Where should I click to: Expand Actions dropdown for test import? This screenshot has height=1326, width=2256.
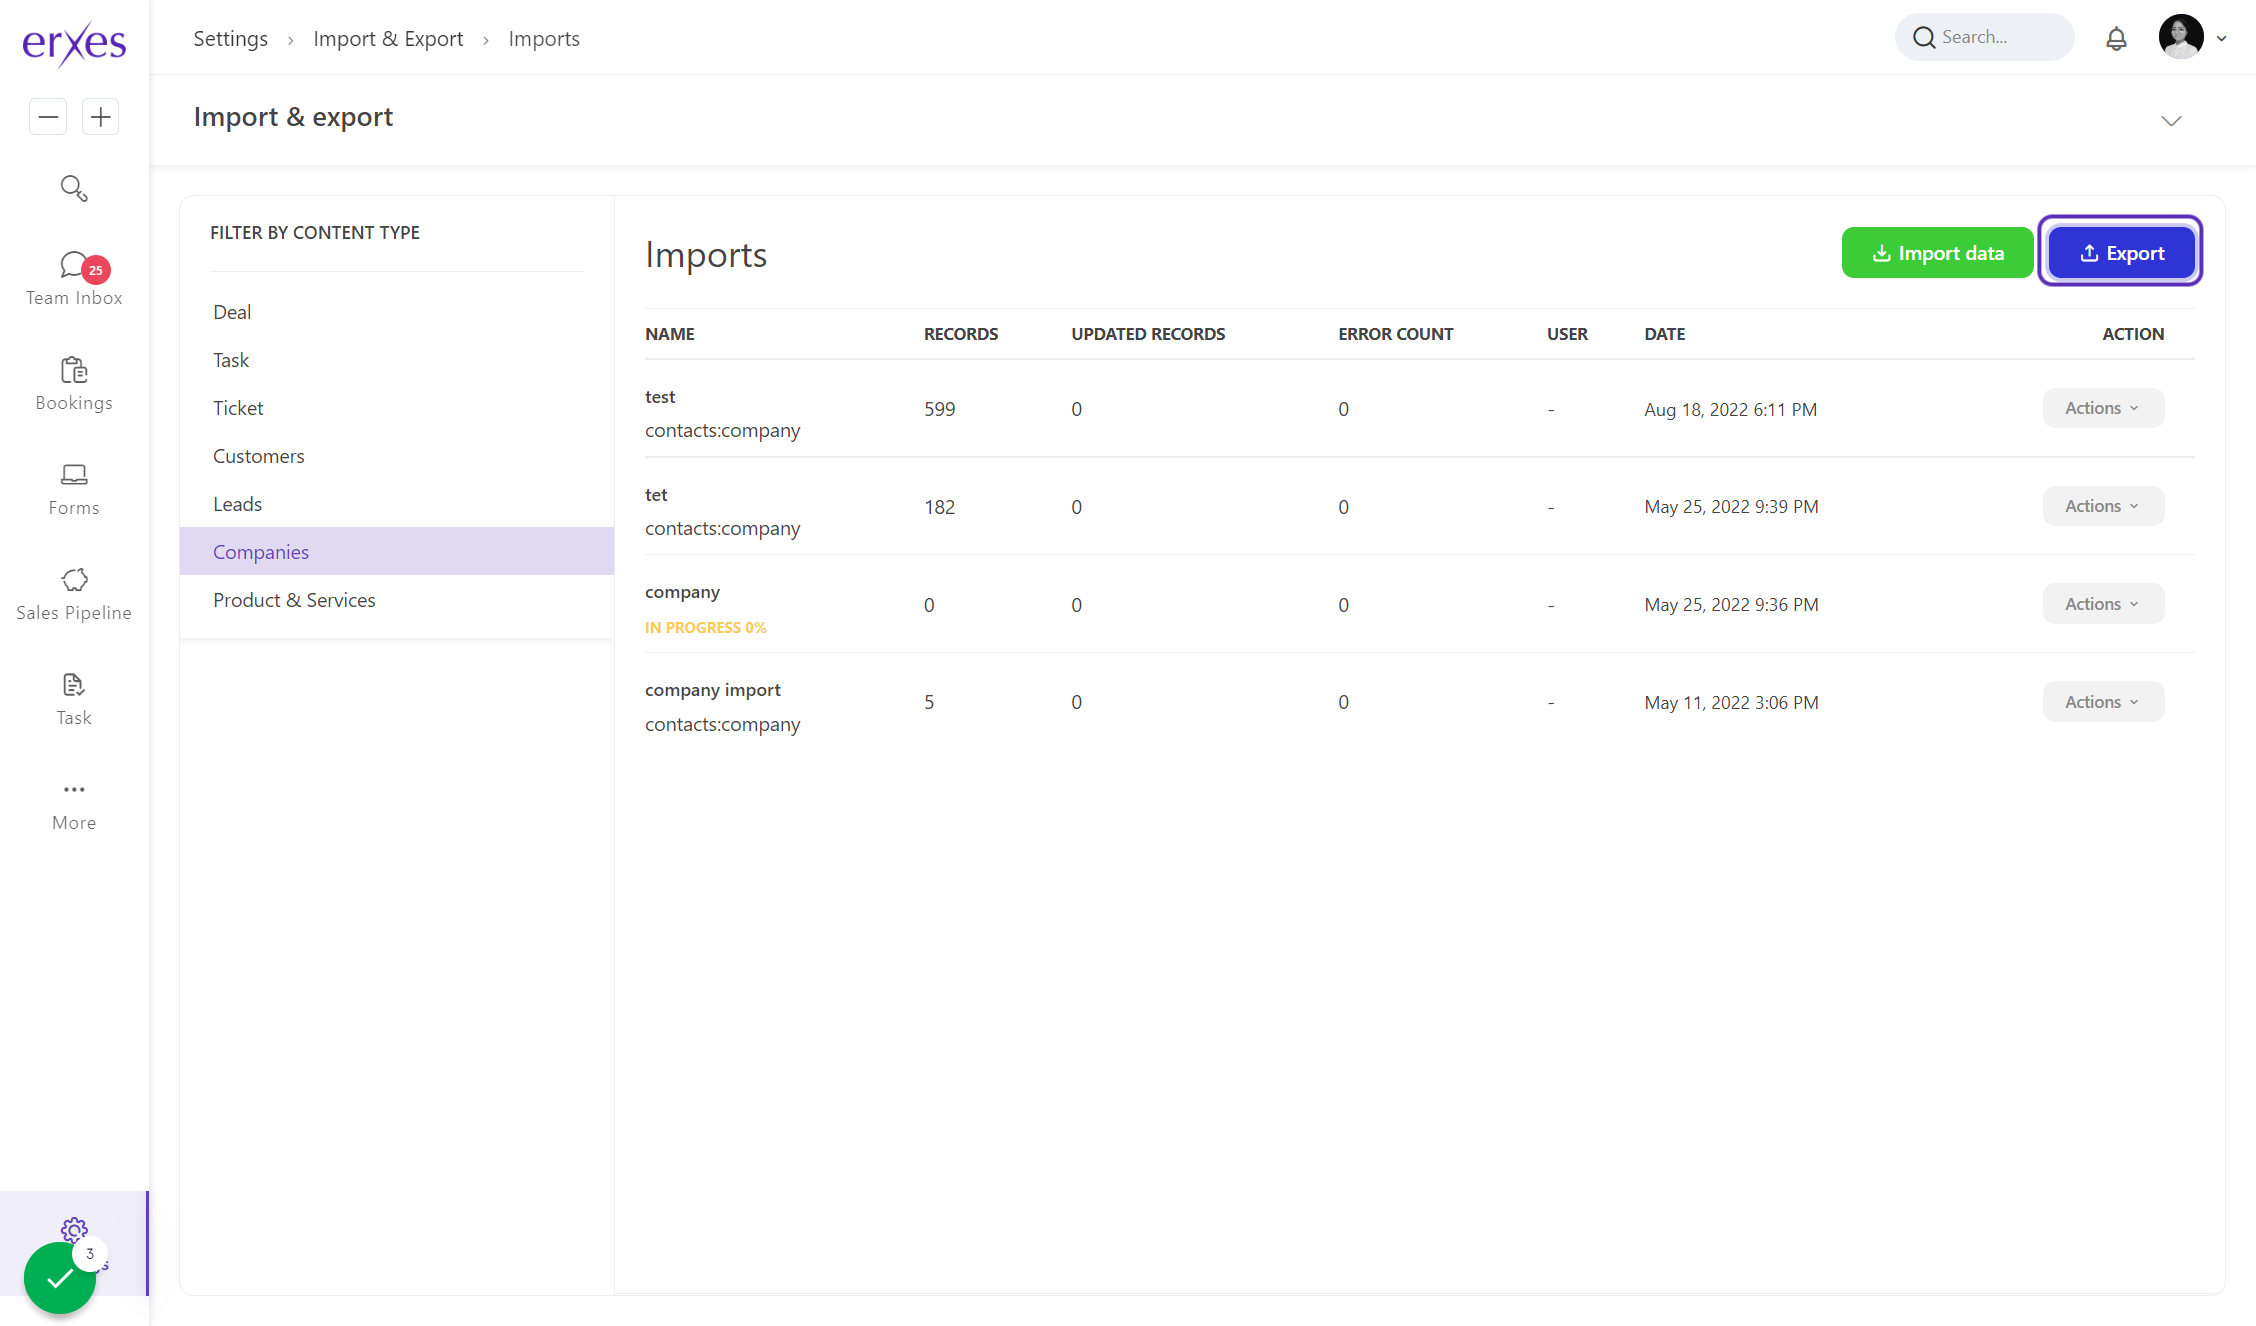tap(2103, 408)
